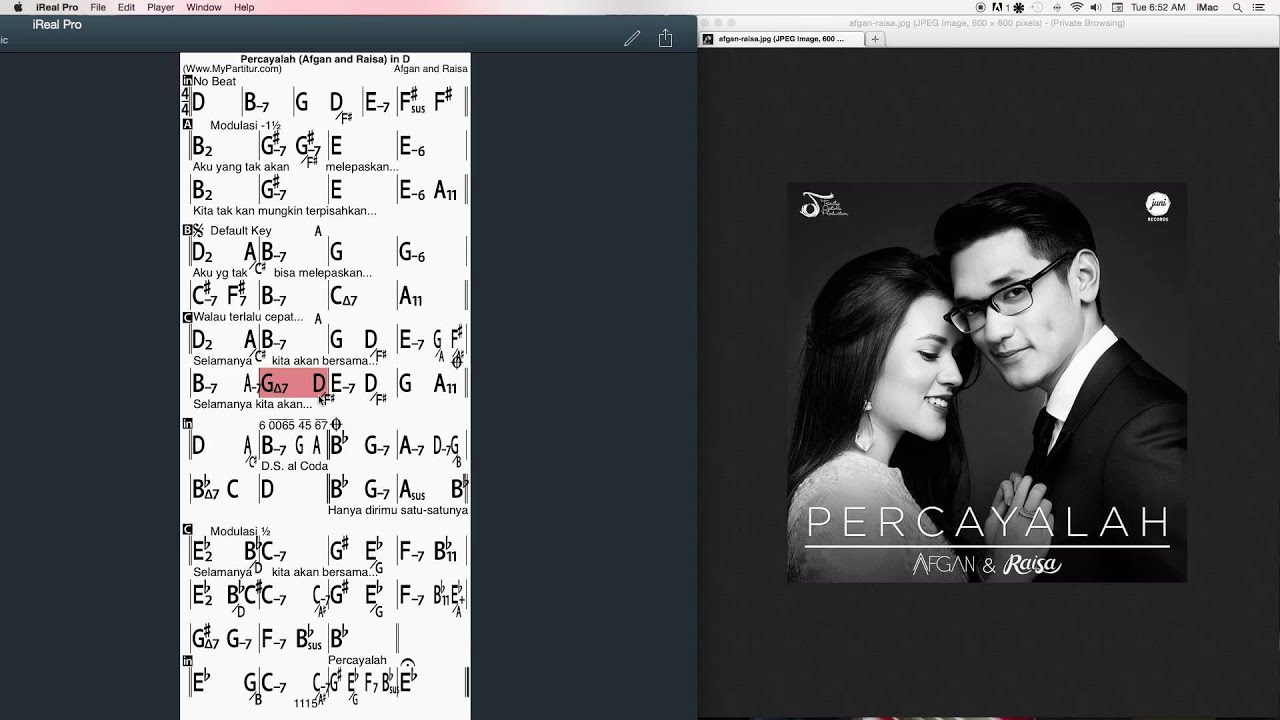The image size is (1280, 720).
Task: Click the highlighted G△7 measure
Action: [x=293, y=383]
